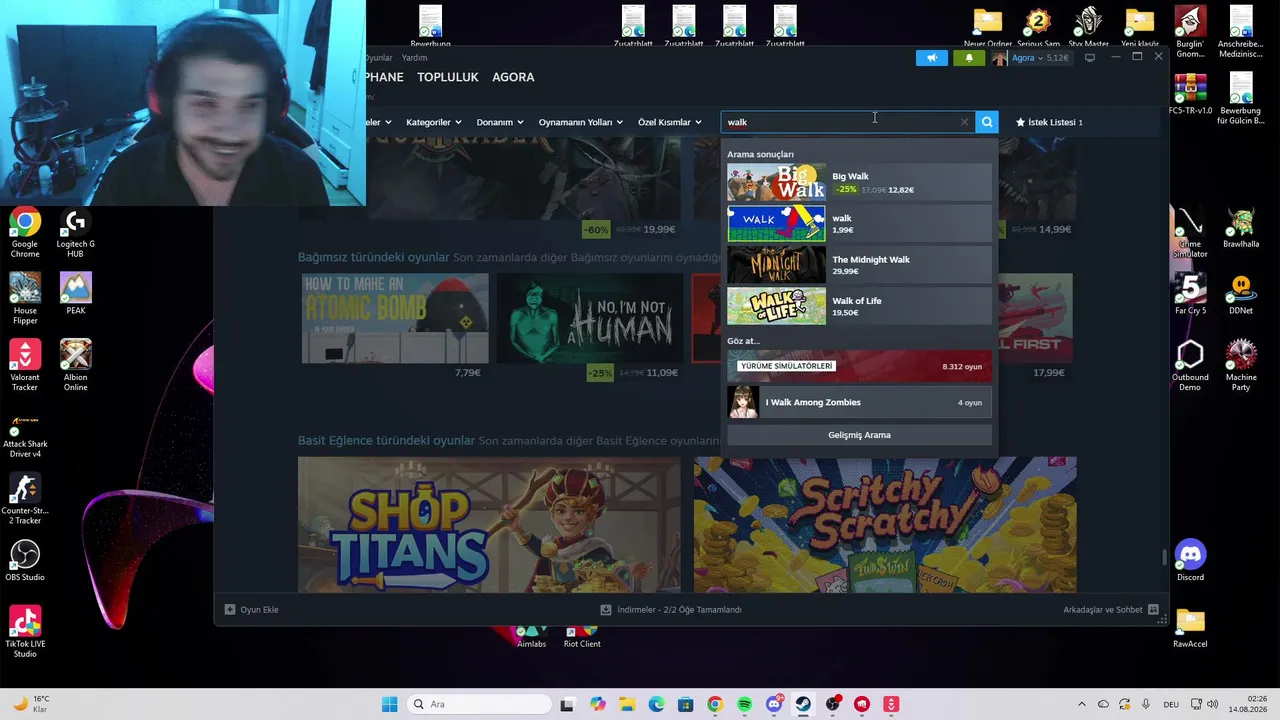Viewport: 1280px width, 720px height.
Task: Click Oyun Ekle add game button
Action: (252, 609)
